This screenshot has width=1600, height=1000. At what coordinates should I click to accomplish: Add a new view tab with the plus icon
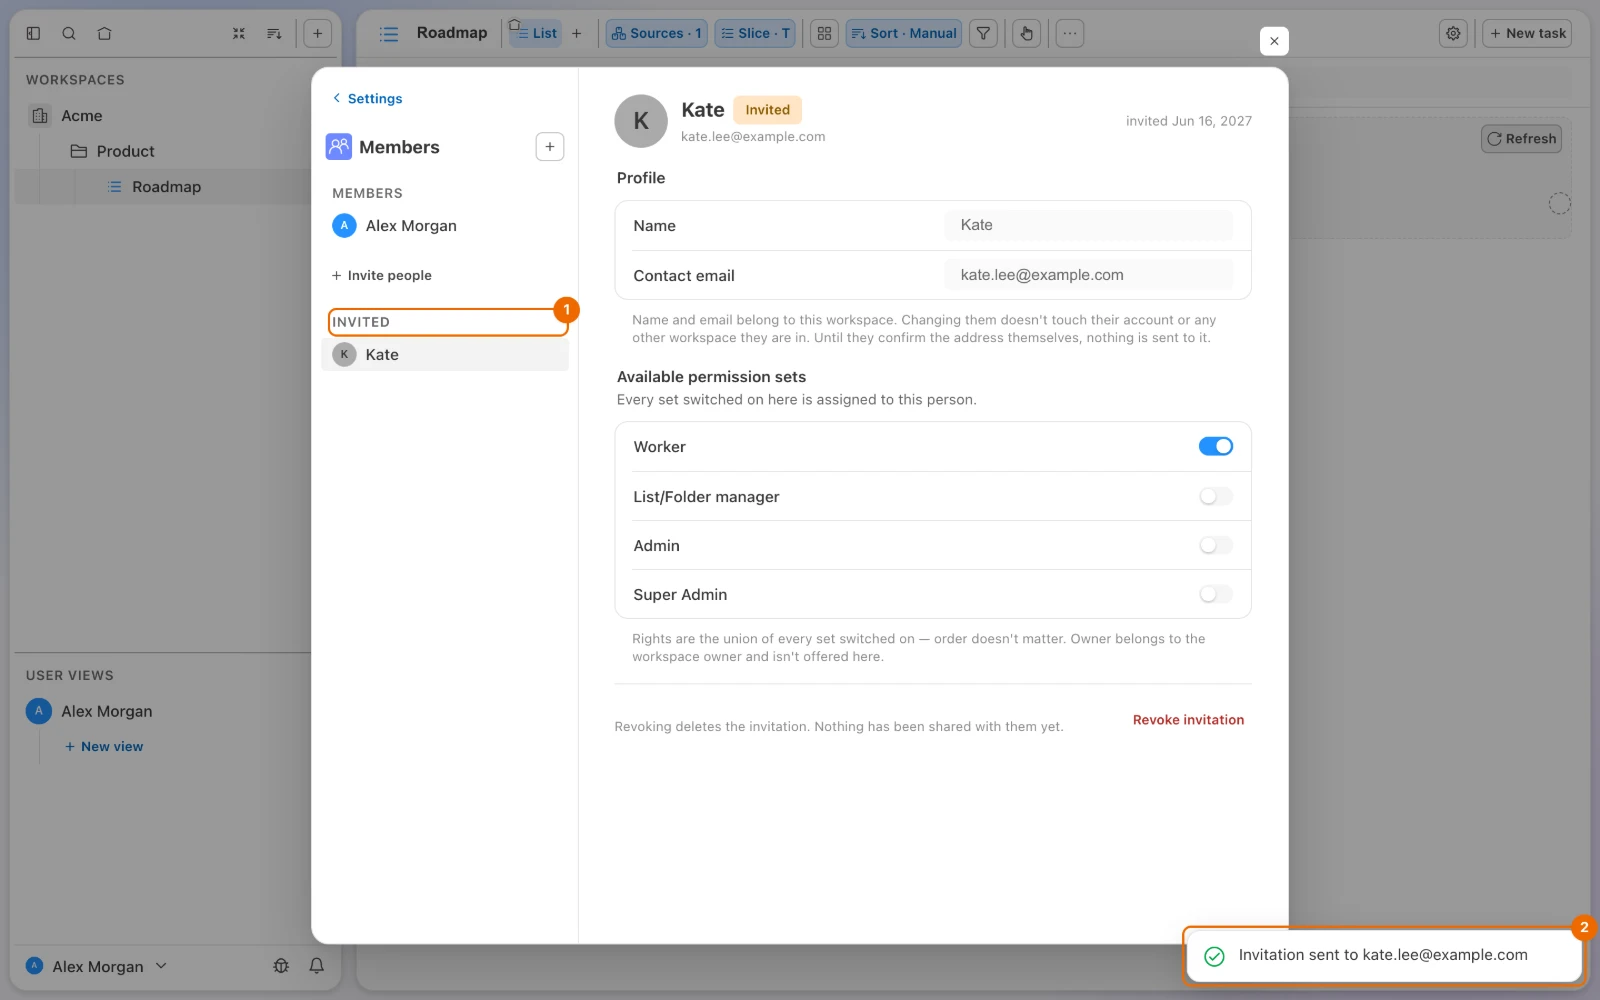pyautogui.click(x=576, y=33)
